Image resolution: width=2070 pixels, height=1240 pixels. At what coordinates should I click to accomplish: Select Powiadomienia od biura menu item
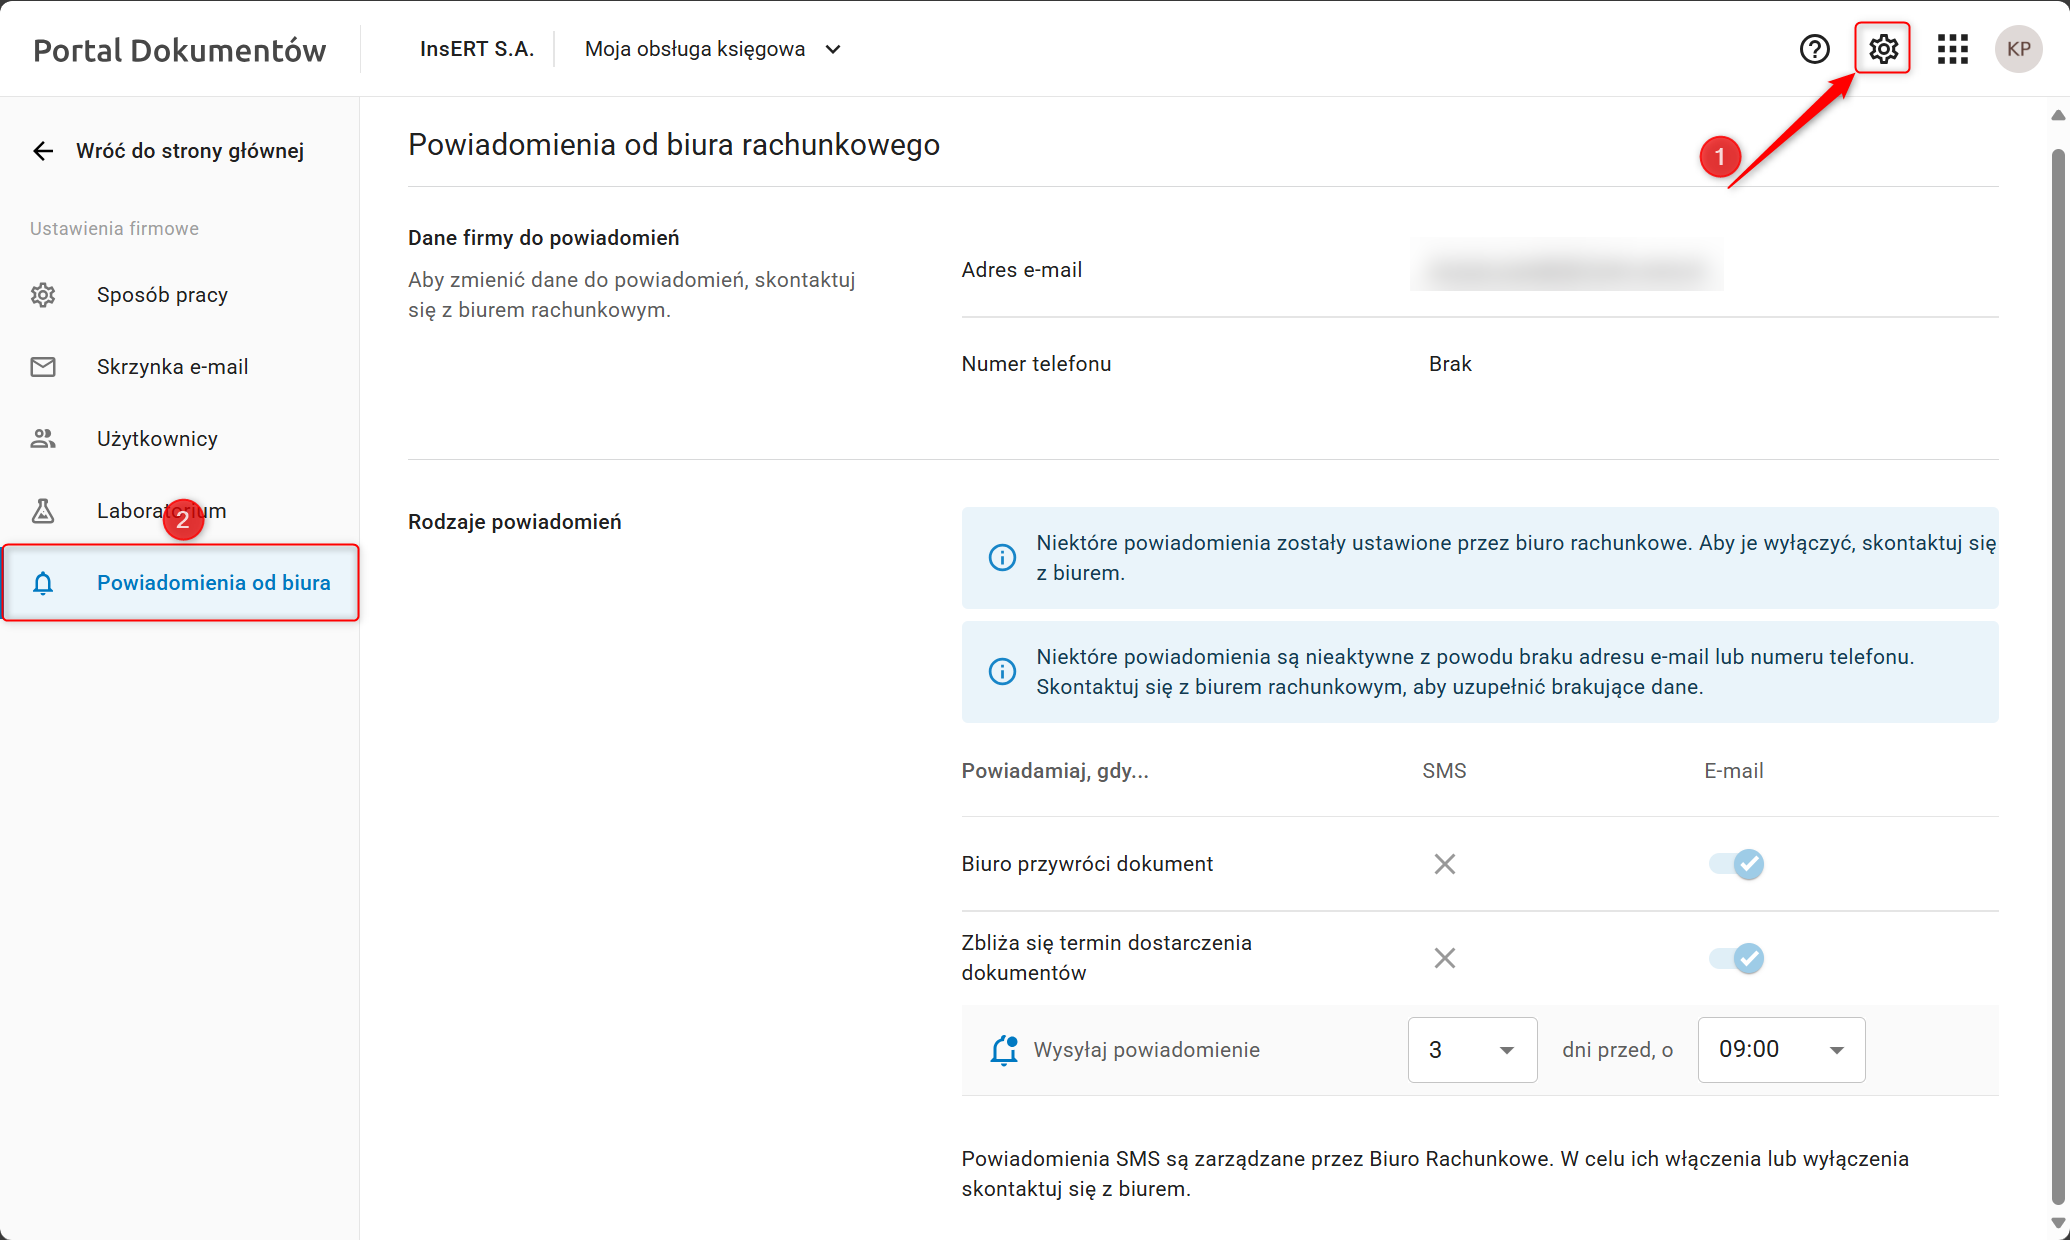[x=213, y=583]
